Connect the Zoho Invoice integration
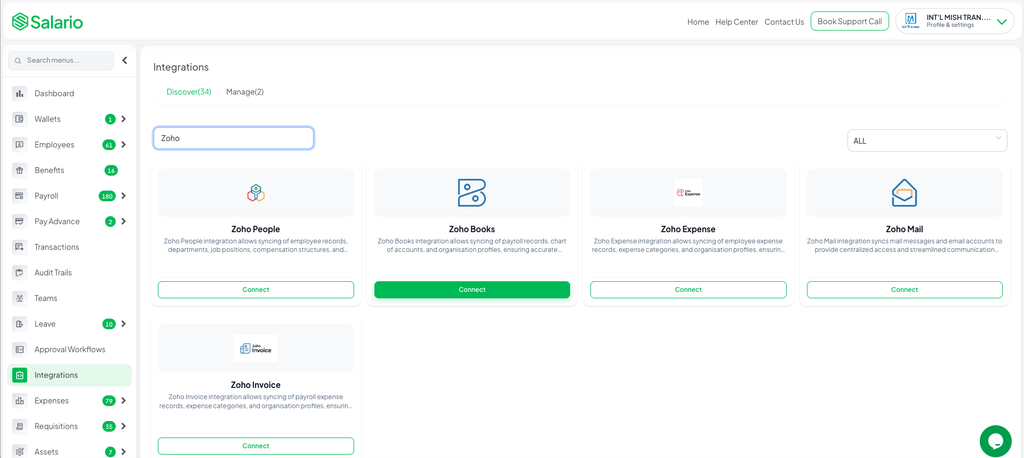Viewport: 1024px width, 458px height. [256, 446]
